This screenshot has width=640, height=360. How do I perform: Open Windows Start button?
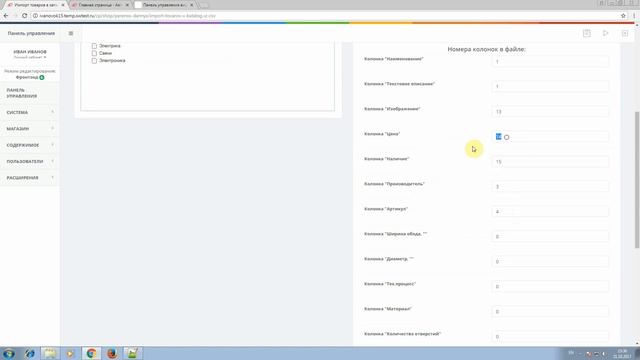coord(9,353)
